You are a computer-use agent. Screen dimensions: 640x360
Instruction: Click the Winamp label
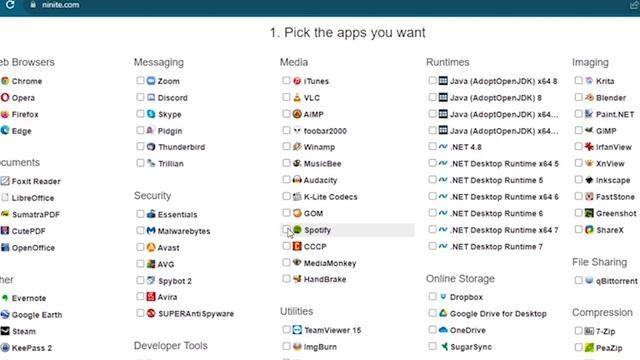tap(319, 147)
